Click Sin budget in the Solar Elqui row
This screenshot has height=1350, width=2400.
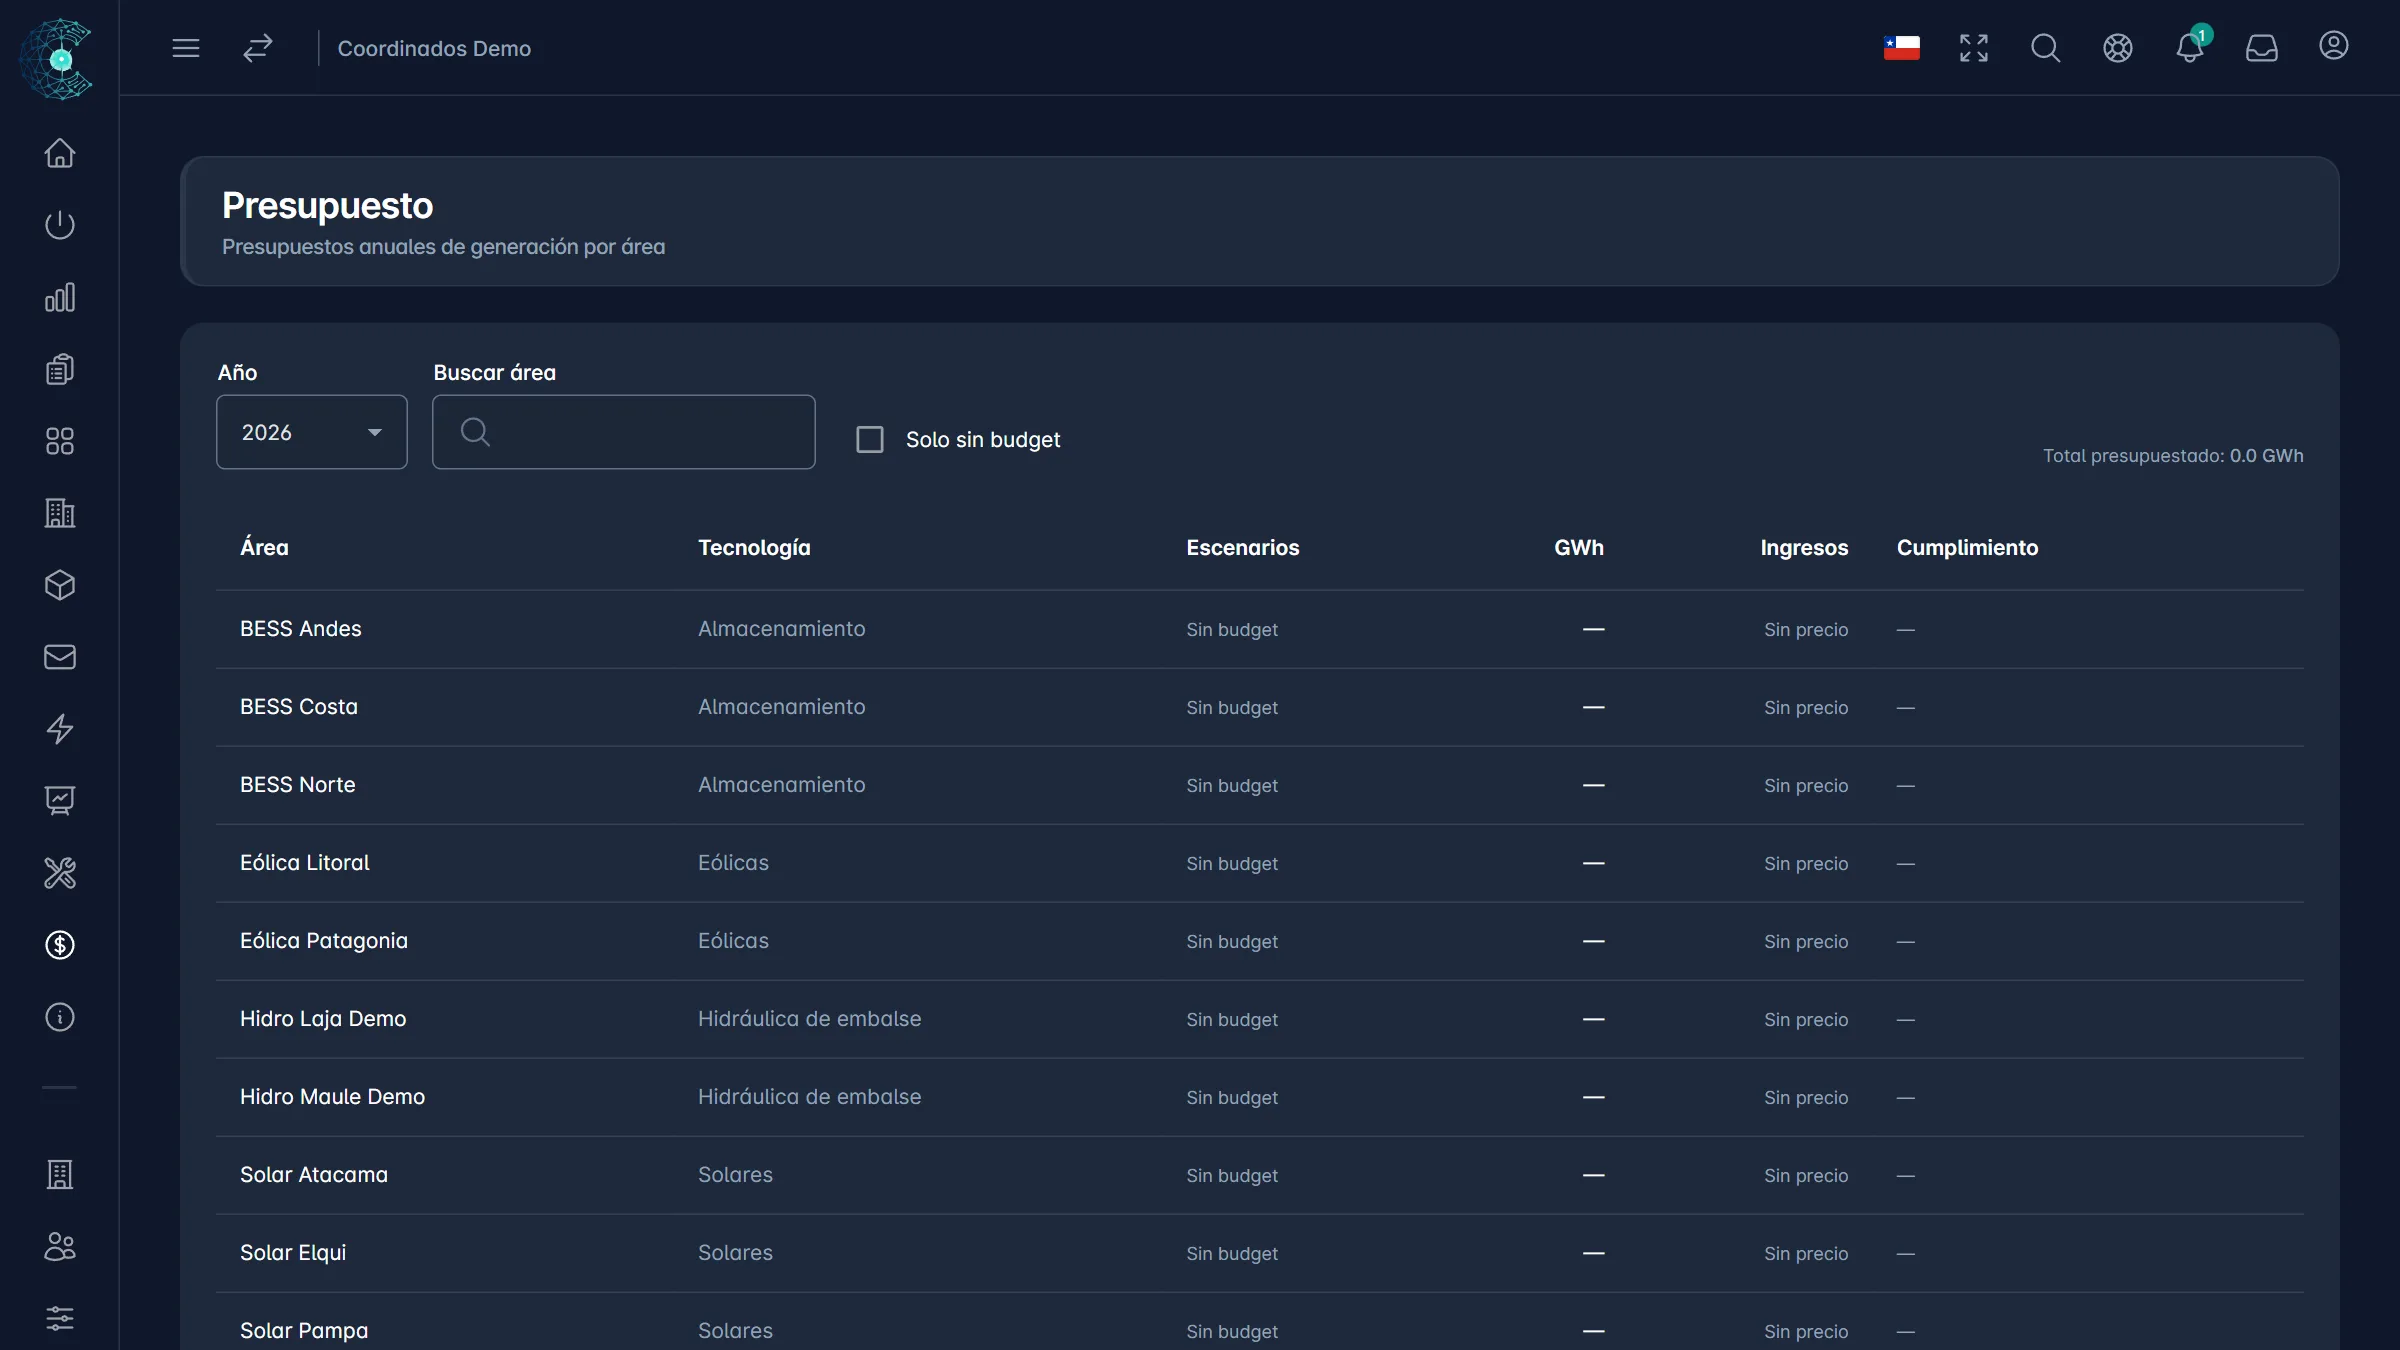1232,1254
